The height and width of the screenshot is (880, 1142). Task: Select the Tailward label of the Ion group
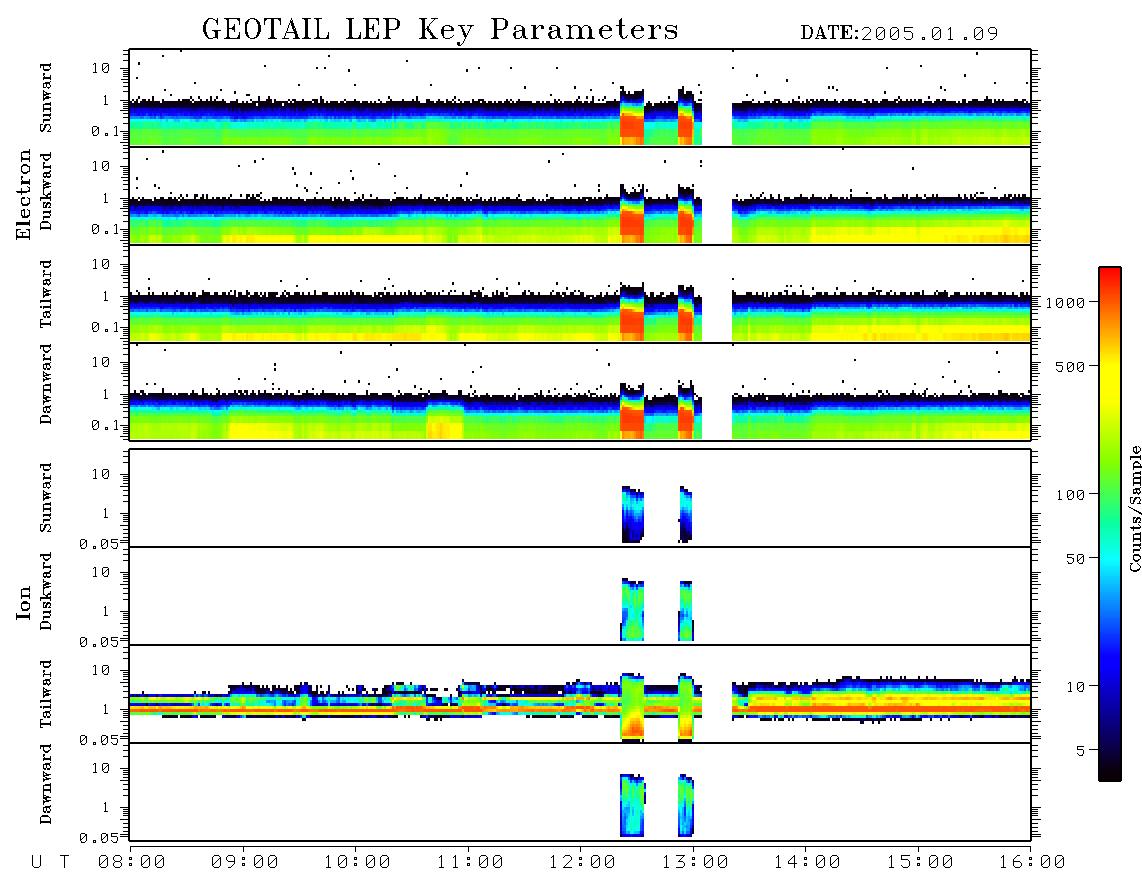pyautogui.click(x=46, y=694)
